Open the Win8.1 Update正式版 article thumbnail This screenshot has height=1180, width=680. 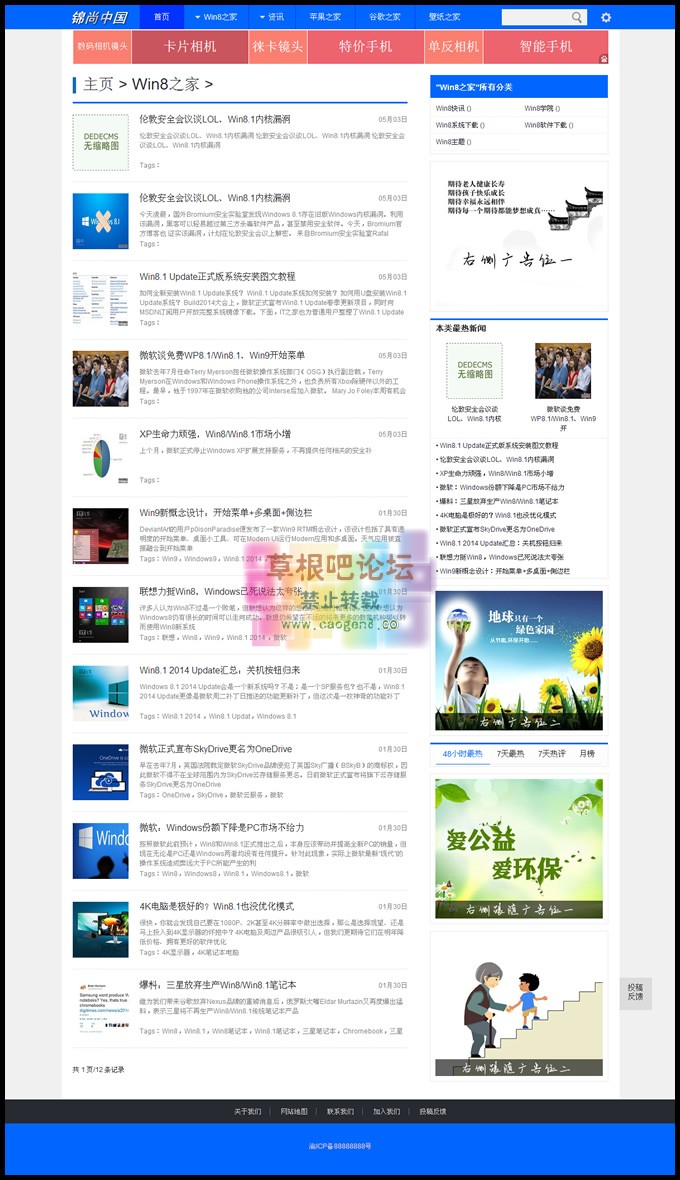[x=100, y=300]
